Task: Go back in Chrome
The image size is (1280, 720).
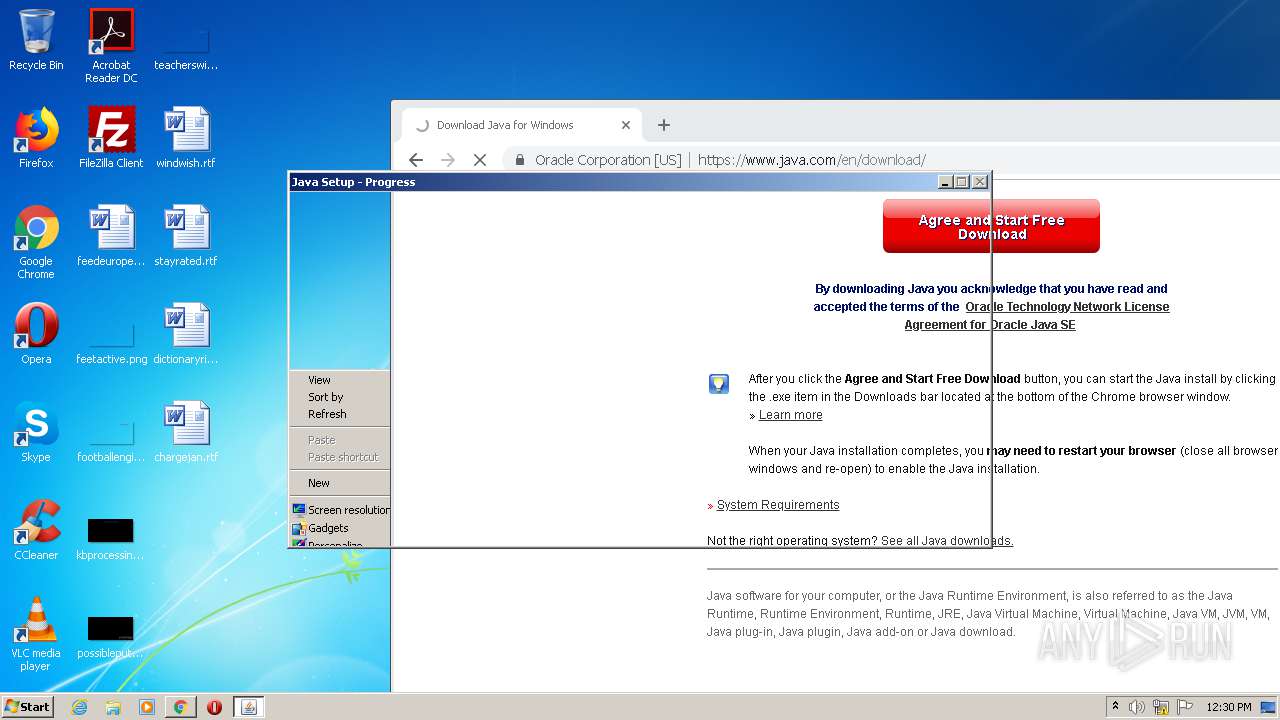Action: (416, 160)
